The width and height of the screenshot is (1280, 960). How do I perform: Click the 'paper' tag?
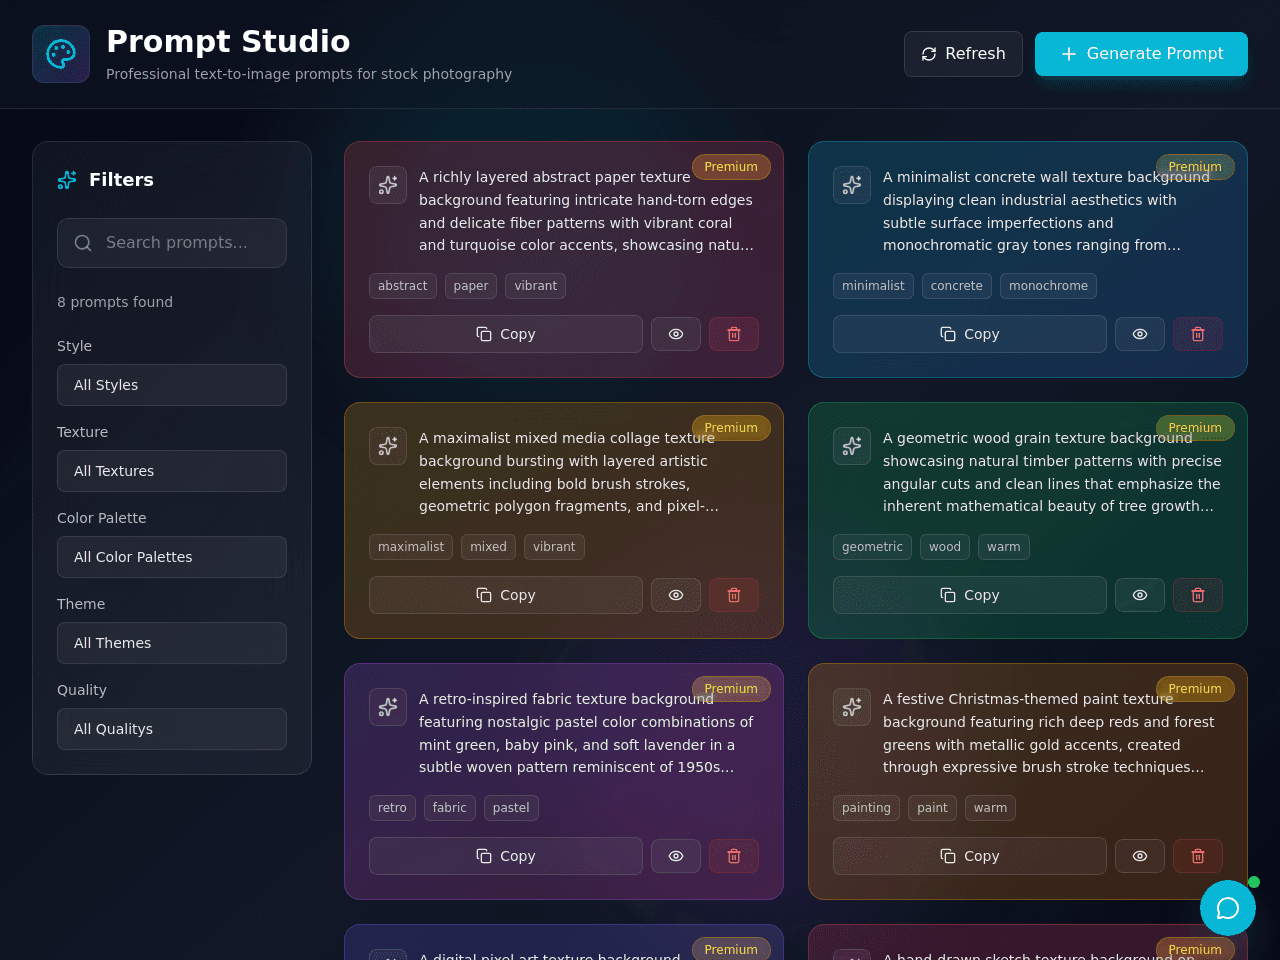tap(471, 286)
